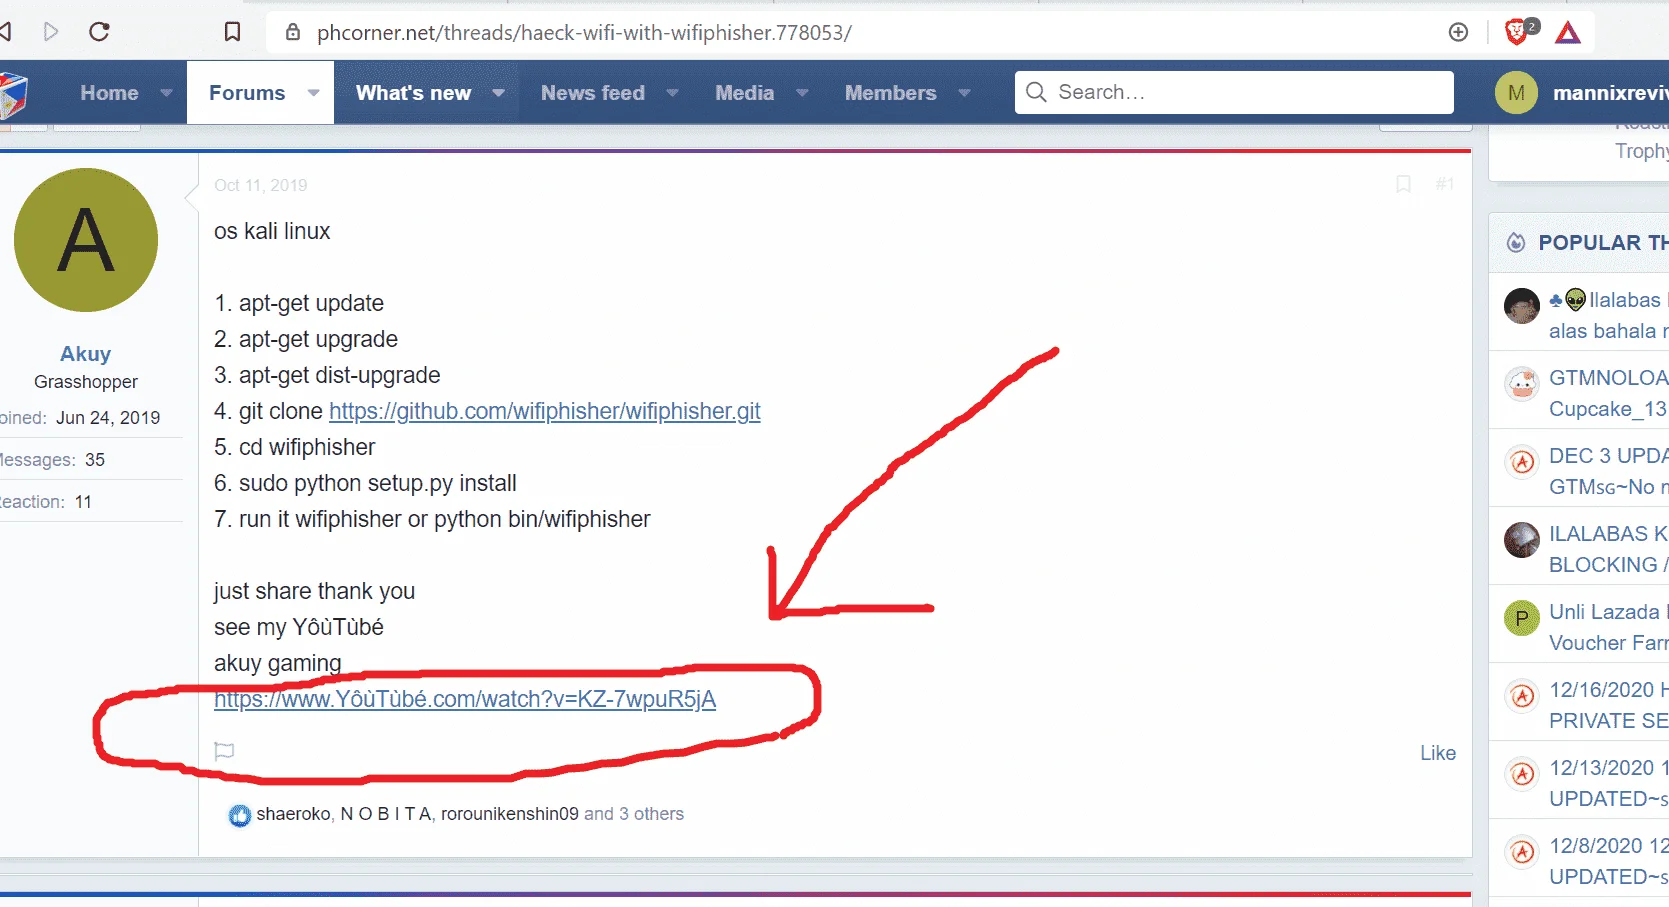
Task: Bookmark post #1 with its bookmark icon
Action: click(1403, 184)
